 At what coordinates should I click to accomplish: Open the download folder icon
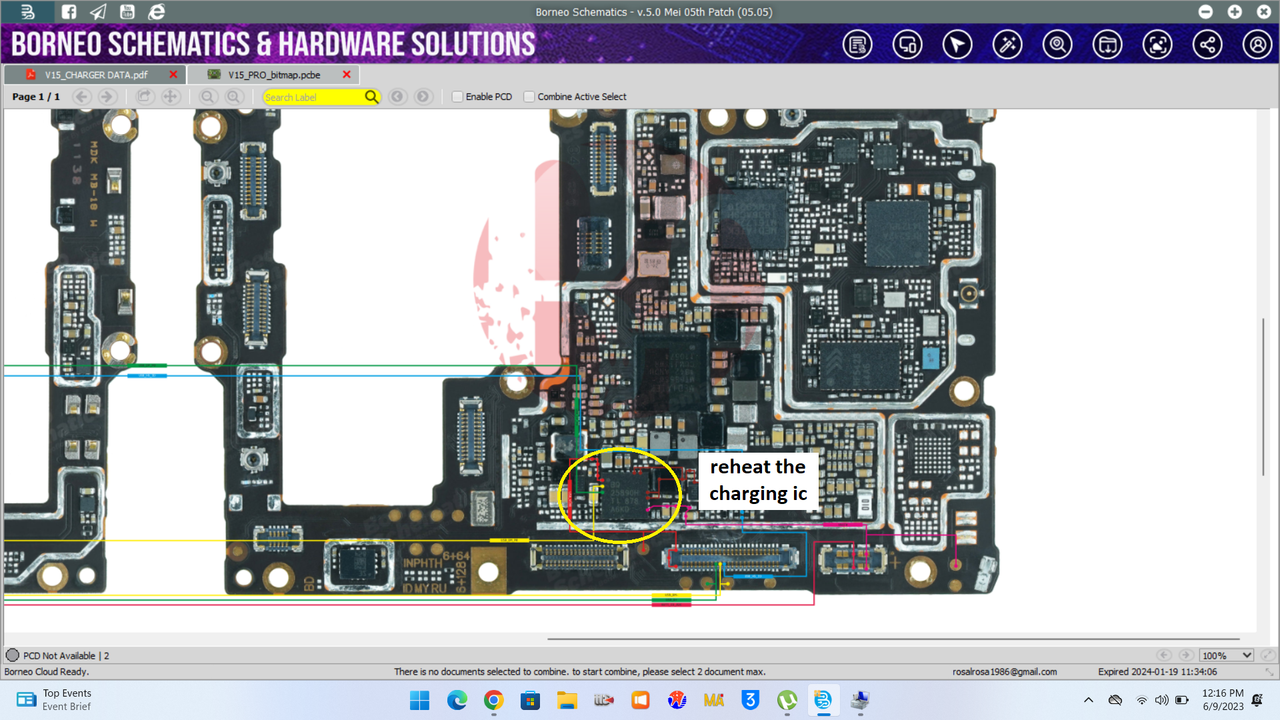point(1107,45)
